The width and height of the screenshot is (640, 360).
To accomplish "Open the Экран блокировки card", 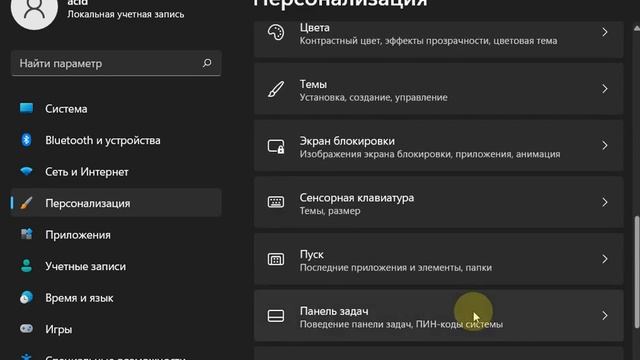I will [x=439, y=145].
